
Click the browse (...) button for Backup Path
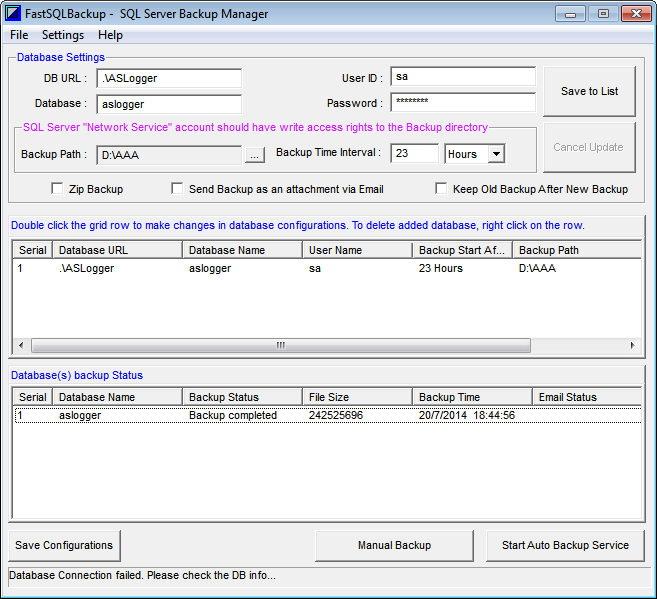(x=255, y=155)
